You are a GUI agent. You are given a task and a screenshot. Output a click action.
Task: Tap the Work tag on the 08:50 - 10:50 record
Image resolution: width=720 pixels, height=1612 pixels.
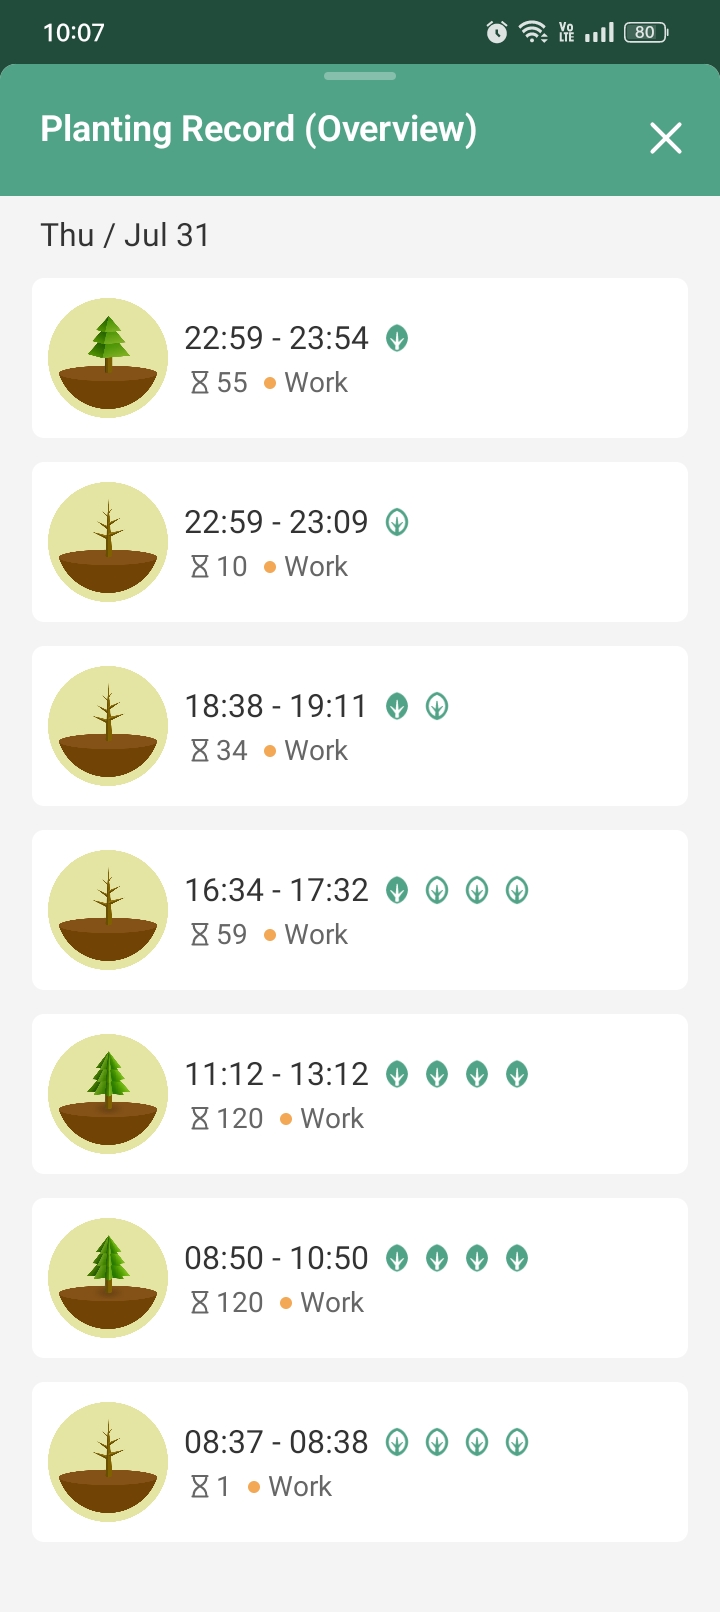(332, 1303)
